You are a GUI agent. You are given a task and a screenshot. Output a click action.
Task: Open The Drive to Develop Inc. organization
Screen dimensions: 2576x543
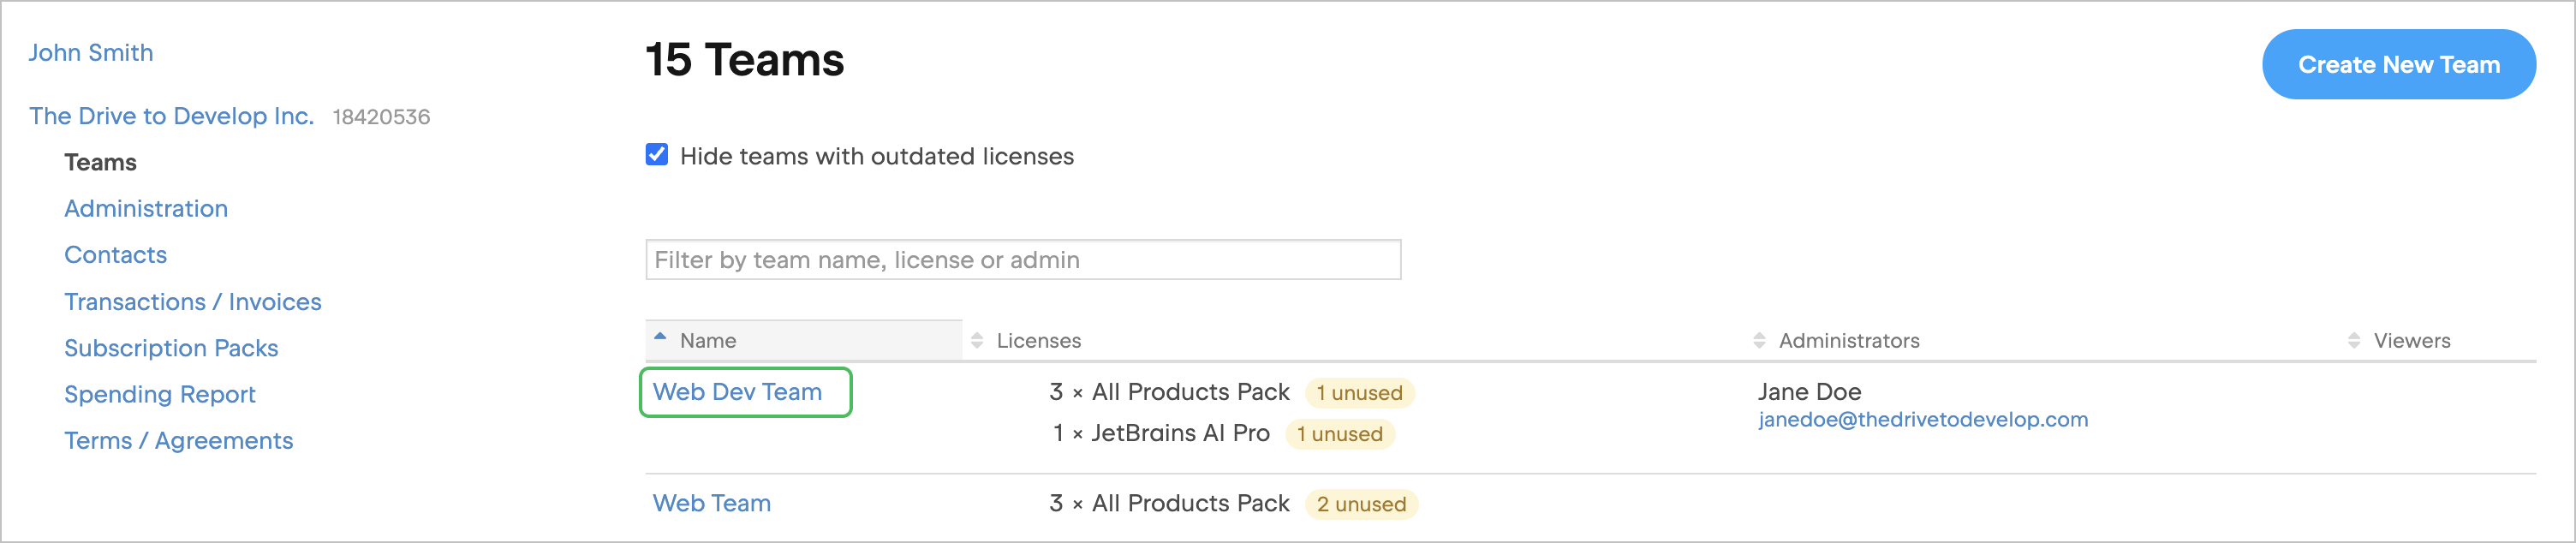[x=171, y=115]
